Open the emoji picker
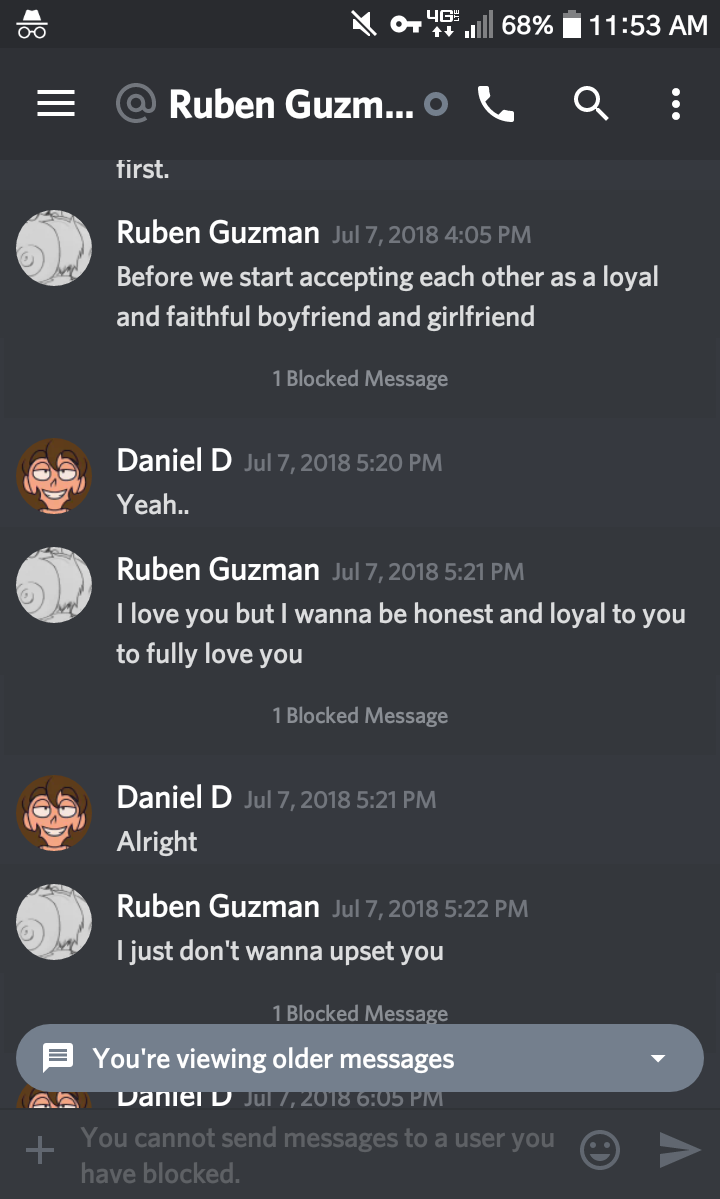 pos(600,1150)
